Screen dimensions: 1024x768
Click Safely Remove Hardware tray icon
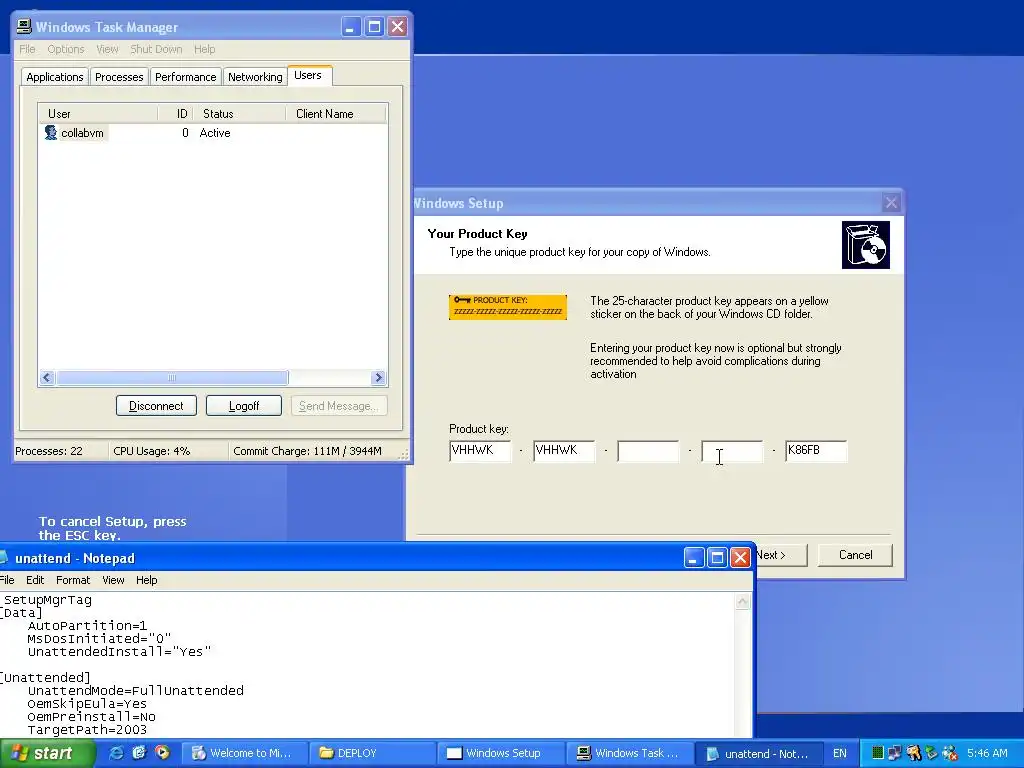pos(931,753)
